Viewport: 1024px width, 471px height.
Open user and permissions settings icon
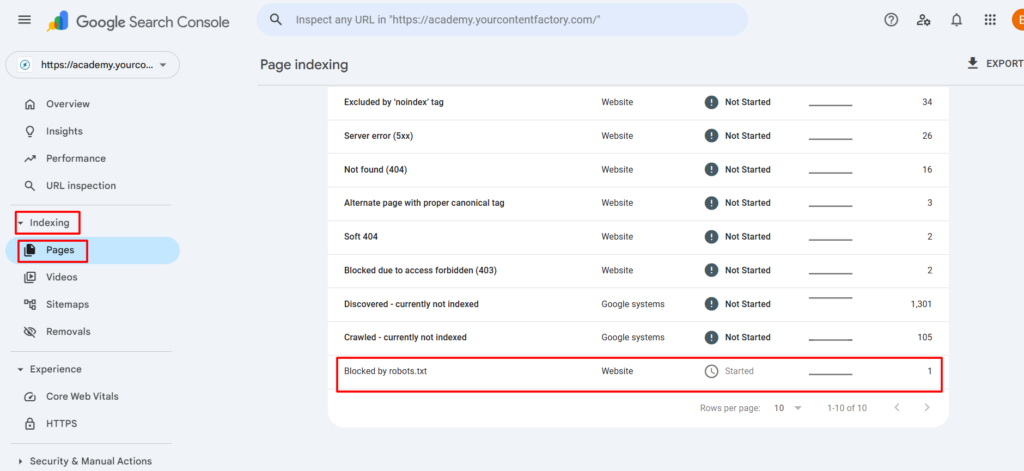[924, 20]
